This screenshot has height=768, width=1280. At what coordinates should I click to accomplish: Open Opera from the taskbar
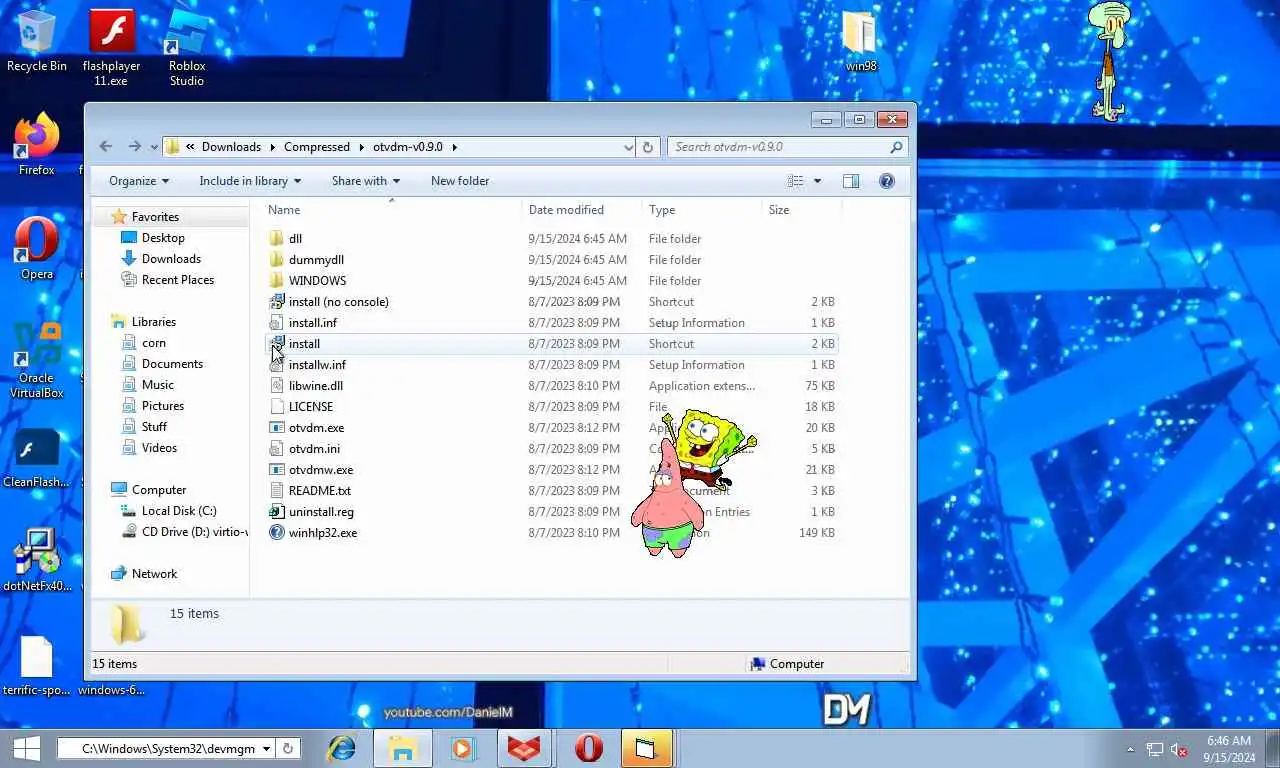pos(588,748)
